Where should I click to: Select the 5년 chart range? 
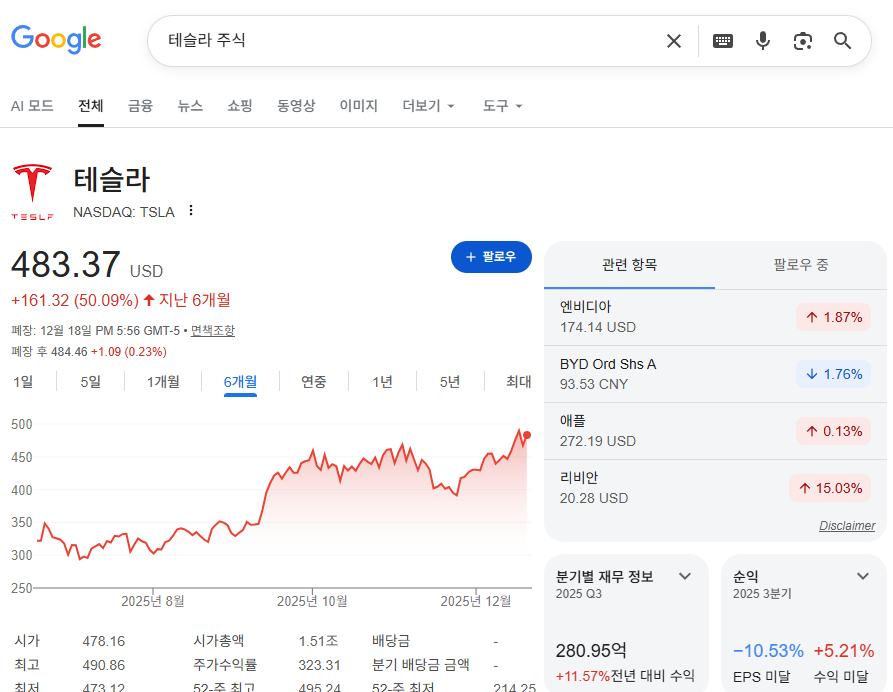pyautogui.click(x=450, y=382)
